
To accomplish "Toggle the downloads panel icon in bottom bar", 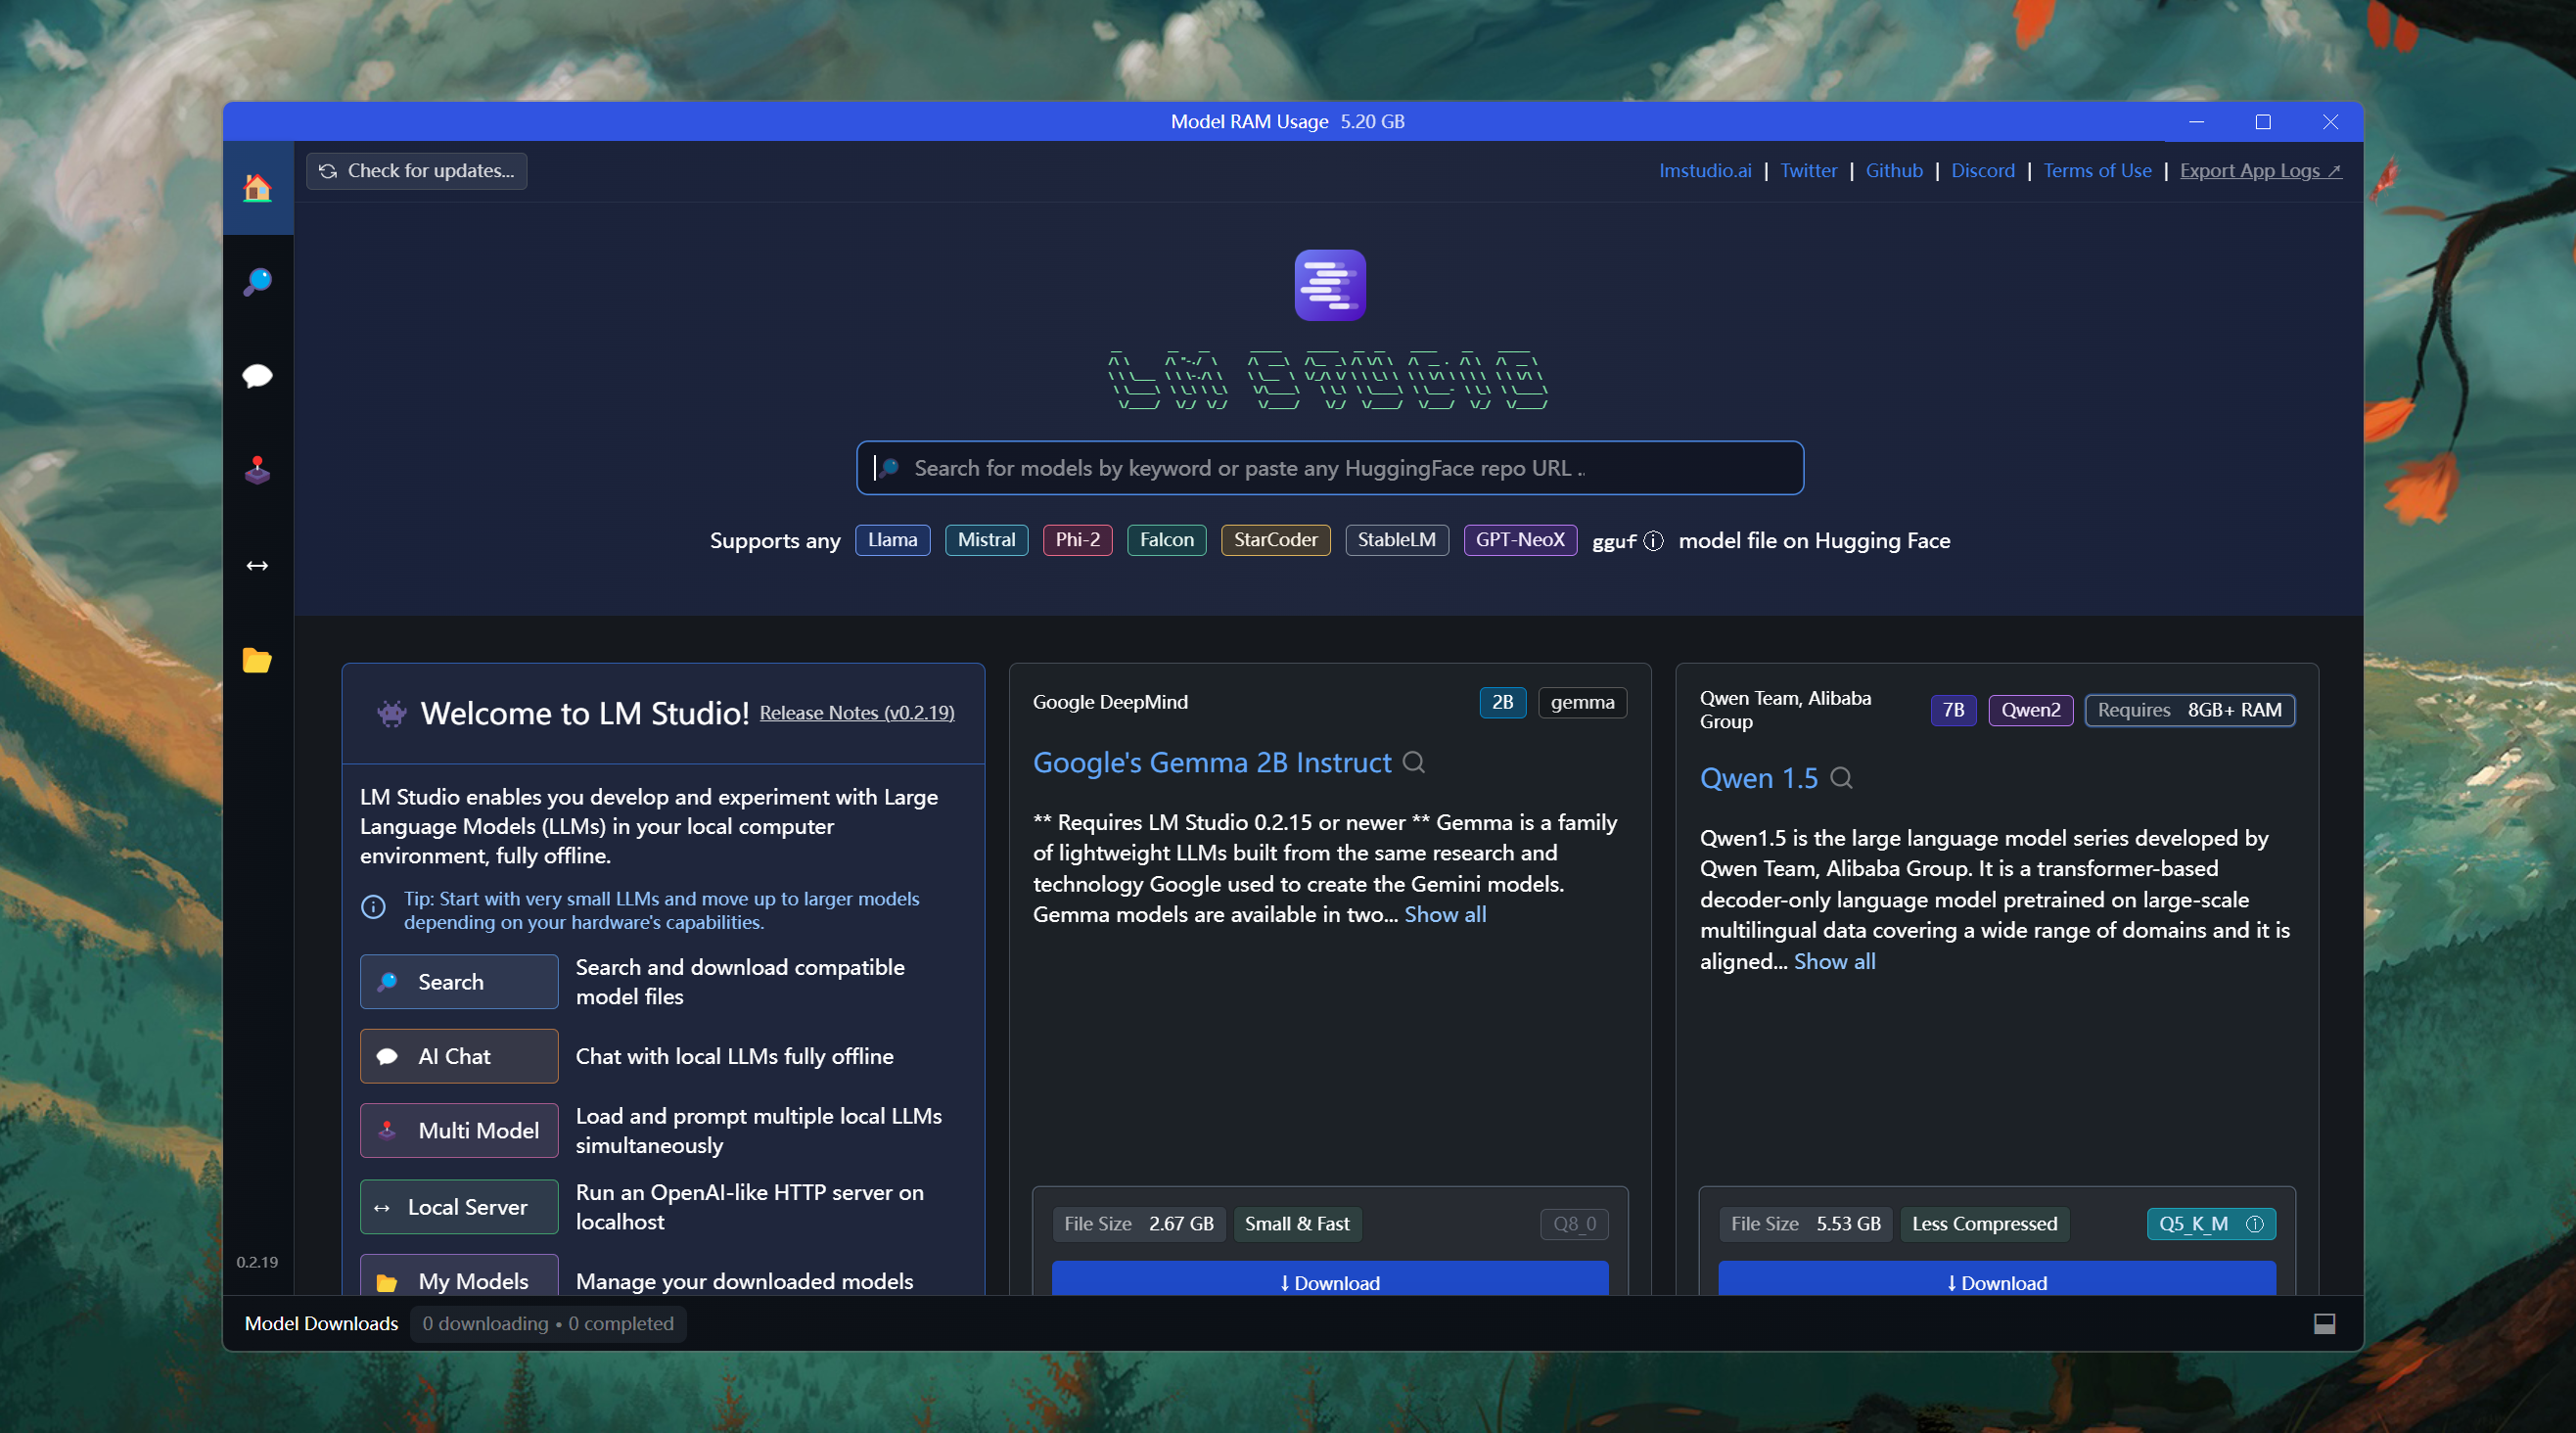I will [2324, 1323].
